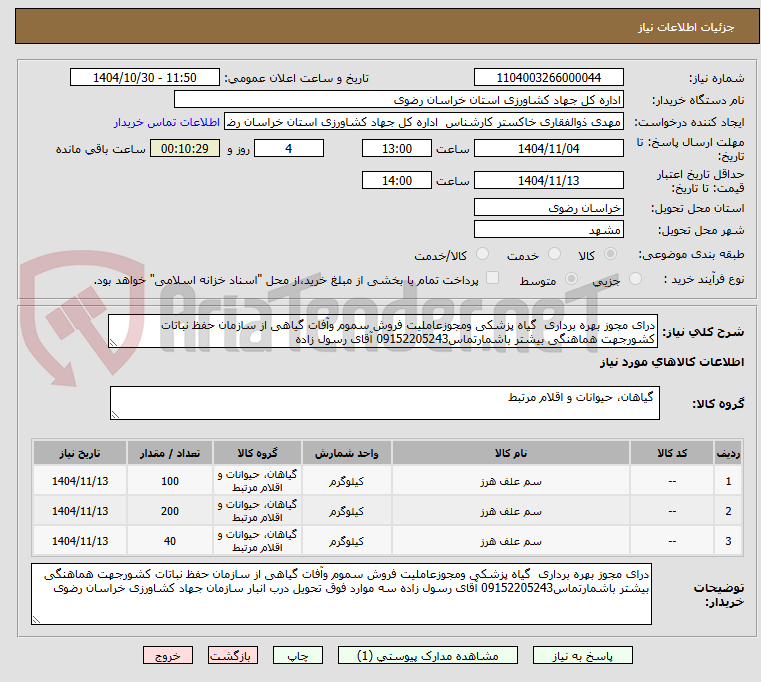Click the نام کالا column header
The width and height of the screenshot is (761, 682).
coord(511,453)
